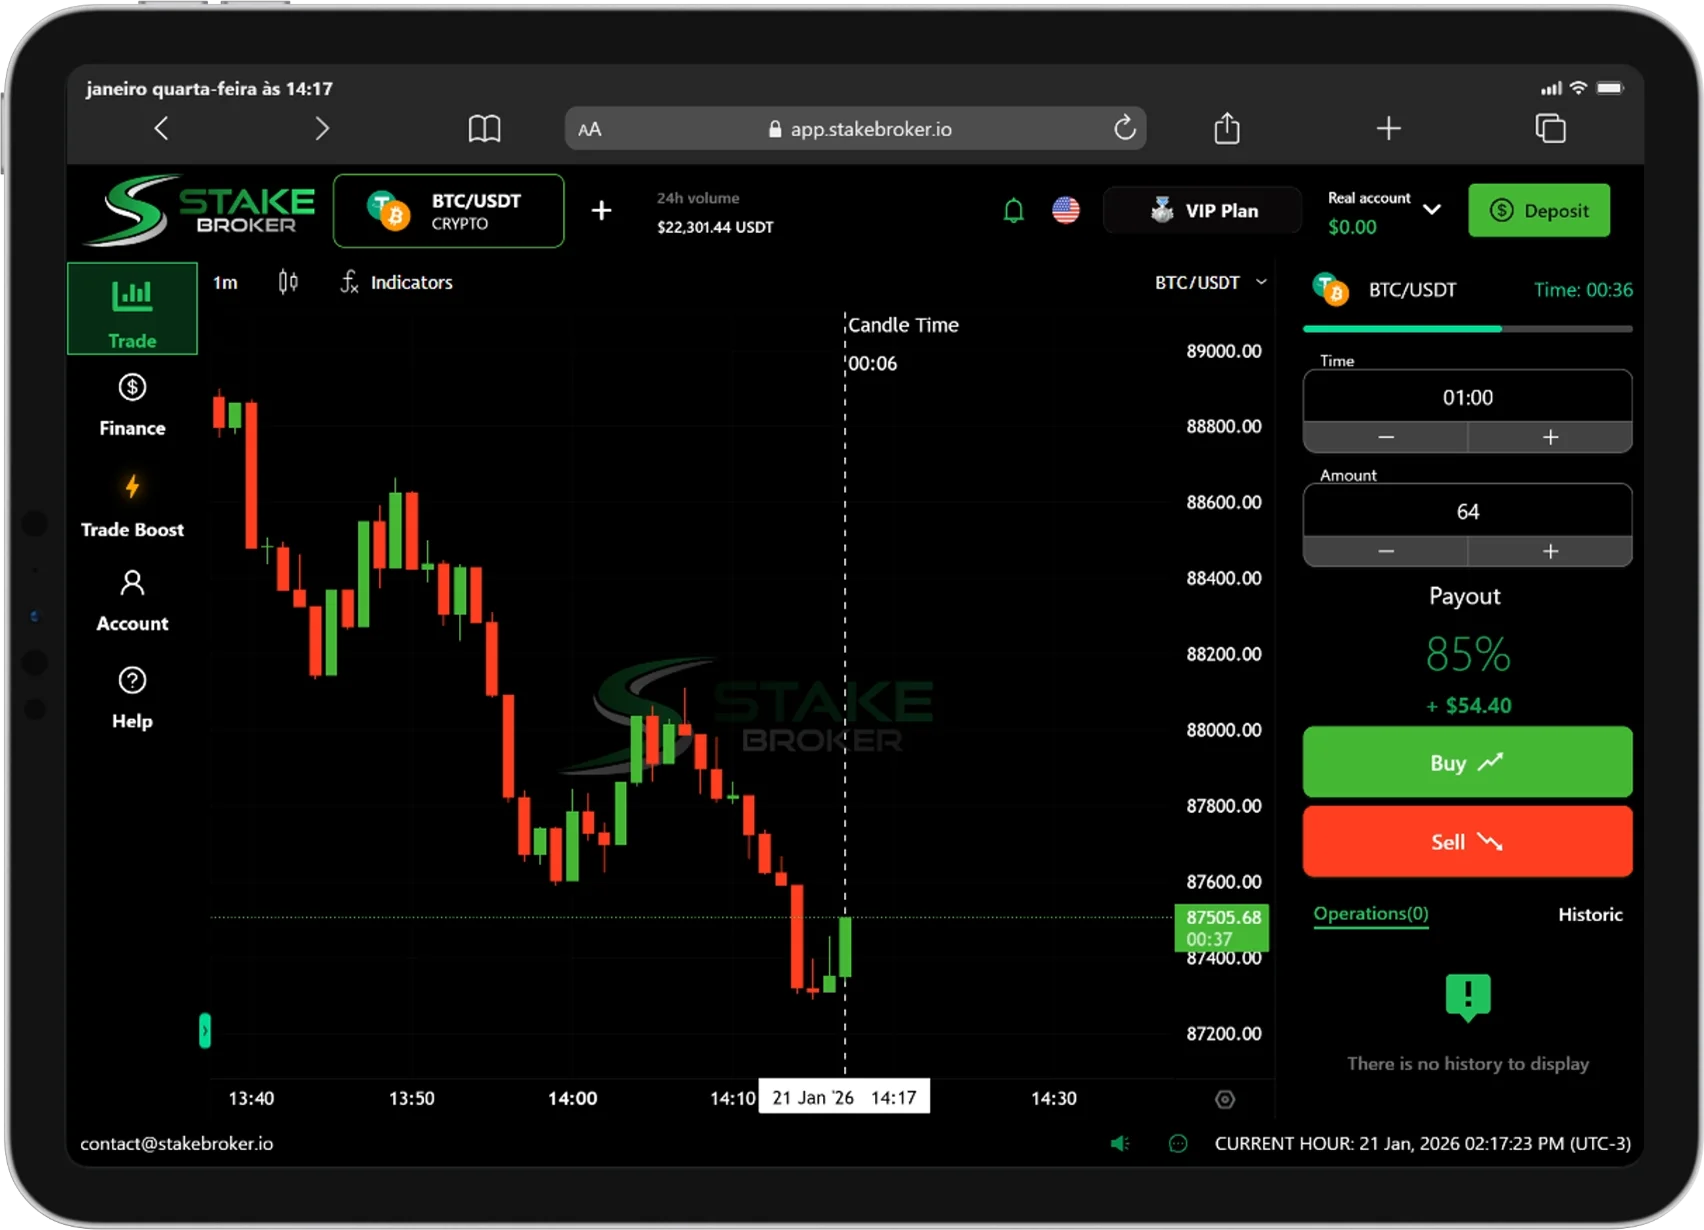The height and width of the screenshot is (1230, 1704).
Task: Open the Safari share sheet icon
Action: (x=1227, y=127)
